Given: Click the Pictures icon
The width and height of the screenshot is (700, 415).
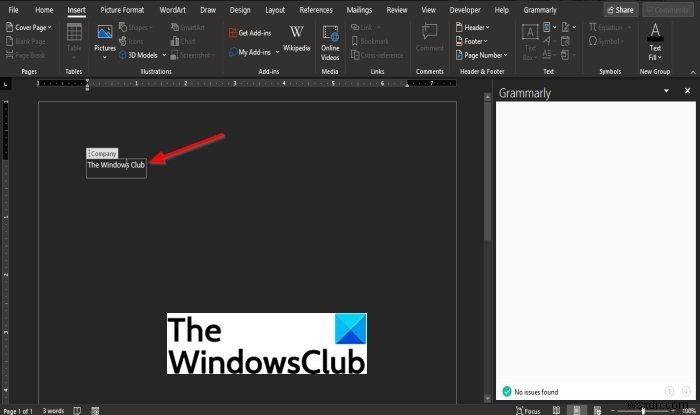Looking at the screenshot, I should (105, 33).
